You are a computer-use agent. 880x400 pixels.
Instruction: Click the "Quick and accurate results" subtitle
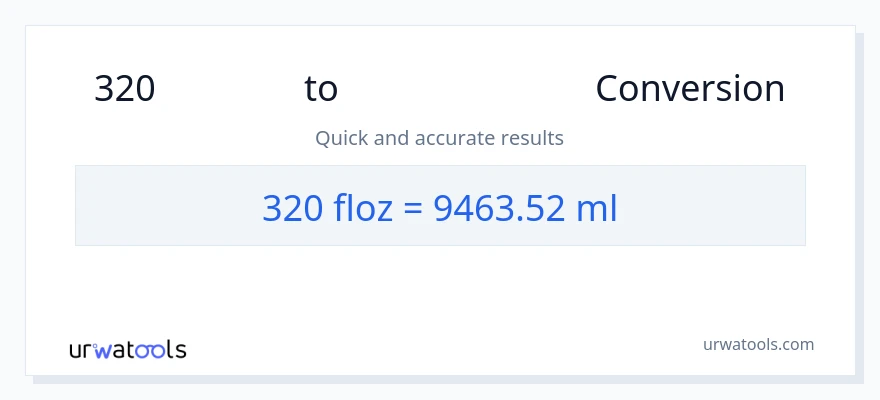439,138
